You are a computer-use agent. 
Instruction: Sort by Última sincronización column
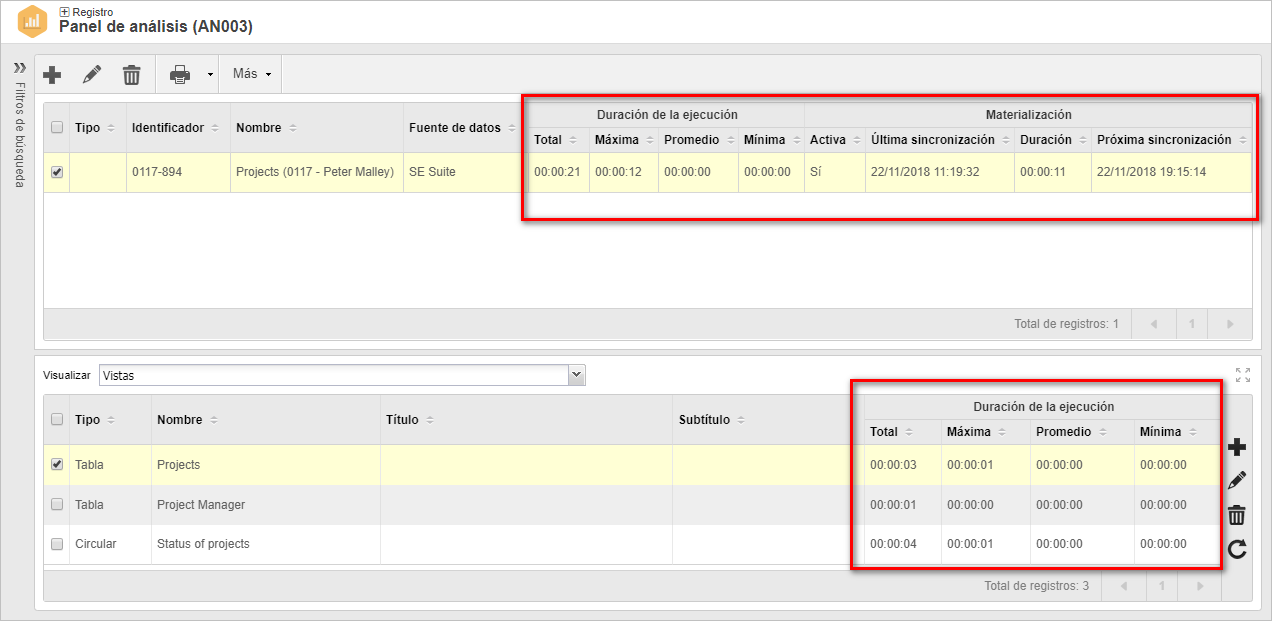pyautogui.click(x=939, y=140)
